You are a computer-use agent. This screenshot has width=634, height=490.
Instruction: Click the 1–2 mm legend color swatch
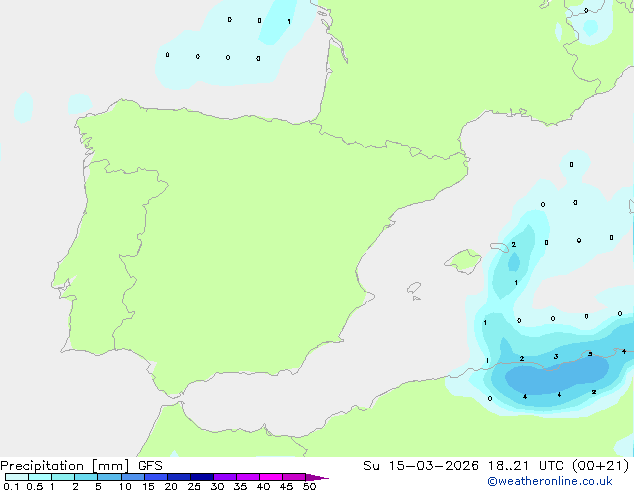point(63,477)
